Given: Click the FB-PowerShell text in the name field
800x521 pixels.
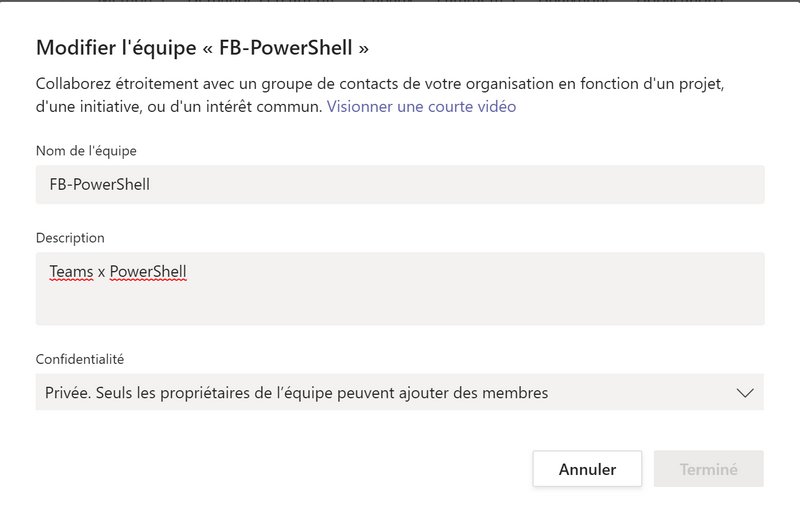Looking at the screenshot, I should point(100,185).
